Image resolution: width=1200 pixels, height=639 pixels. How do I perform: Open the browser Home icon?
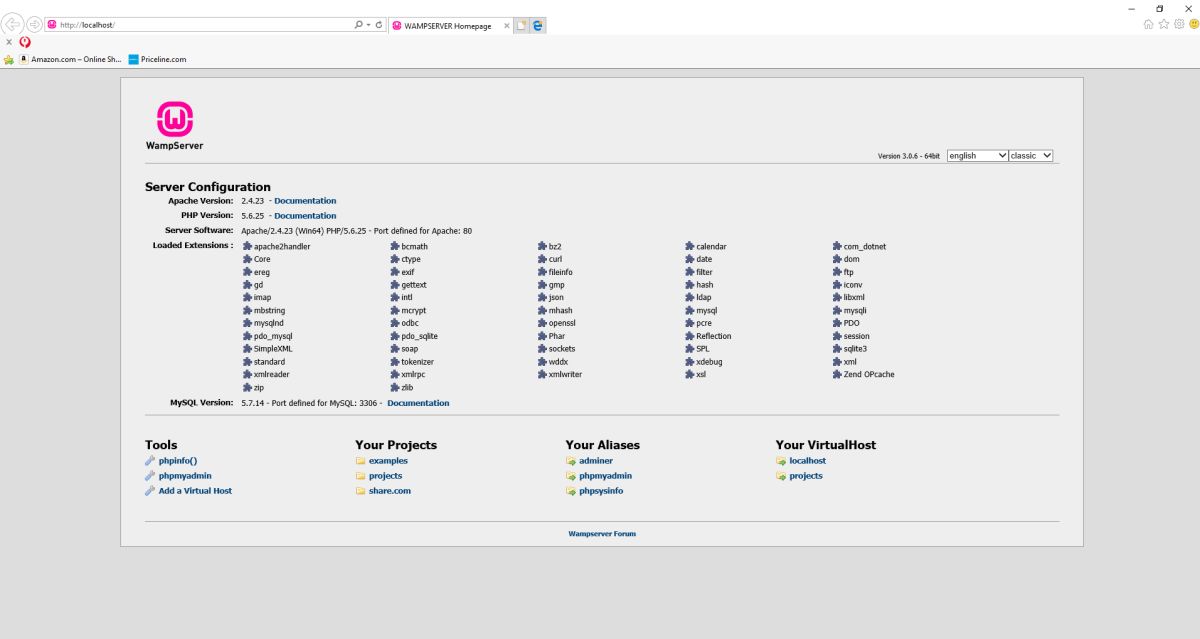click(x=1149, y=24)
